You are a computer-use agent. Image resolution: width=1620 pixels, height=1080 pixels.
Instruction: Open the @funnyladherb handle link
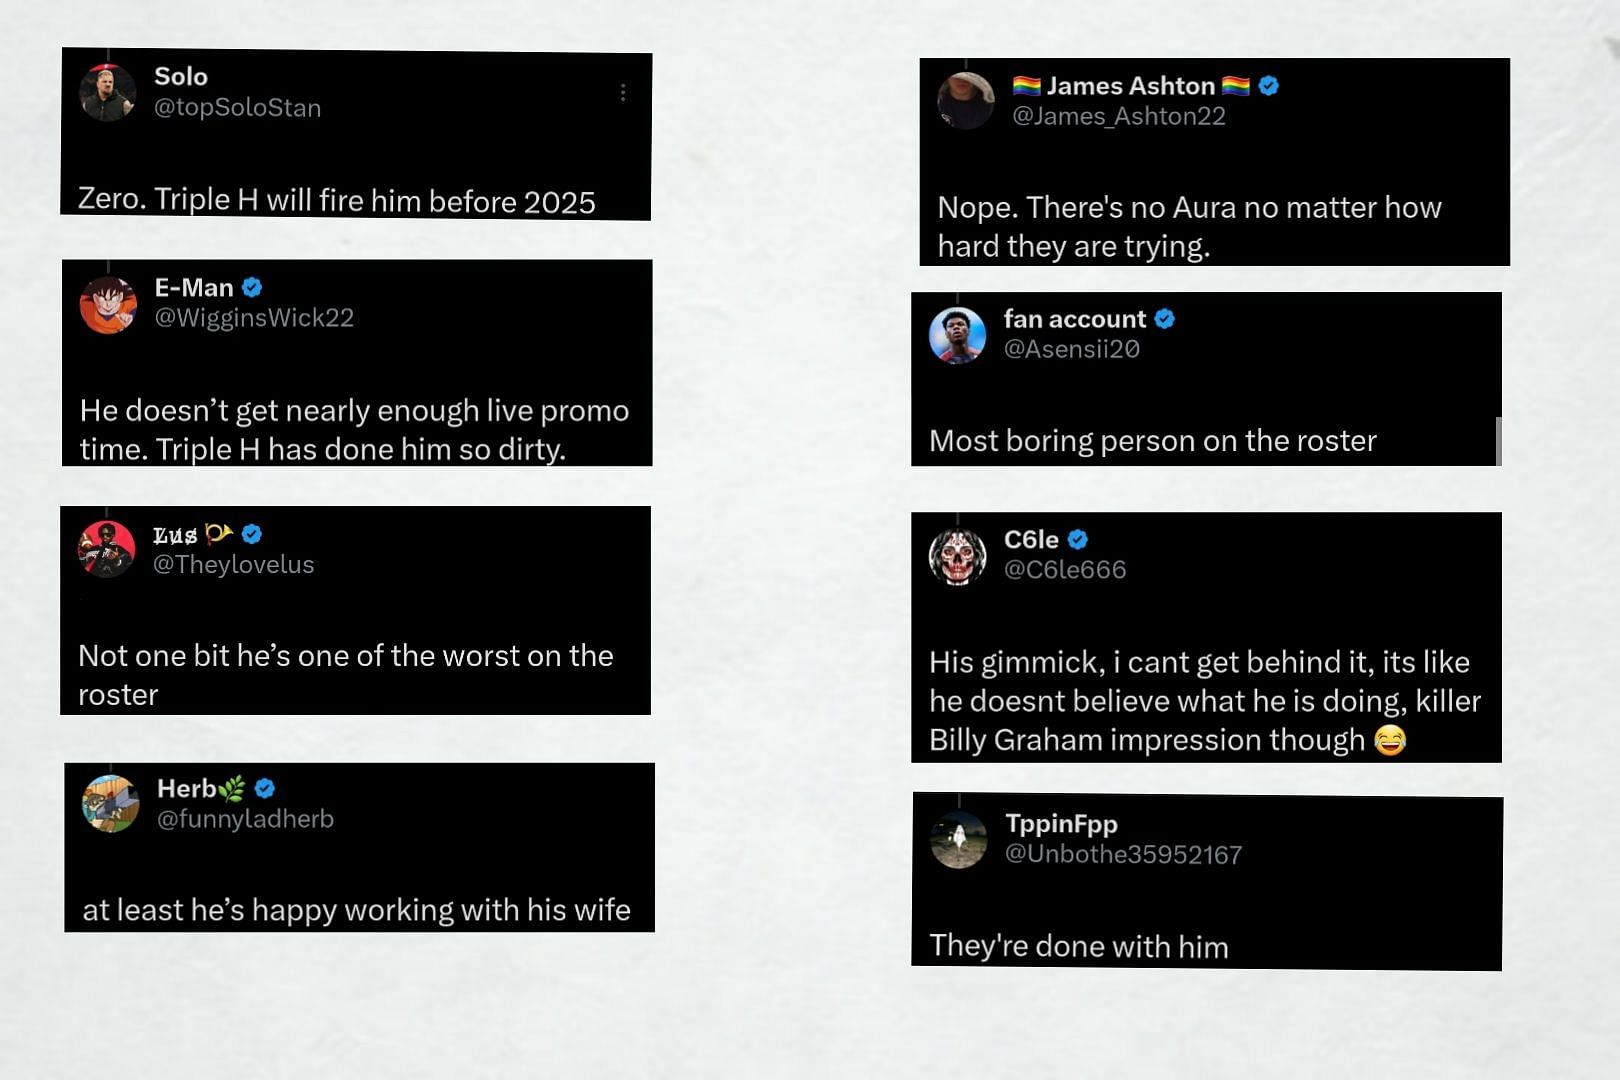tap(245, 819)
